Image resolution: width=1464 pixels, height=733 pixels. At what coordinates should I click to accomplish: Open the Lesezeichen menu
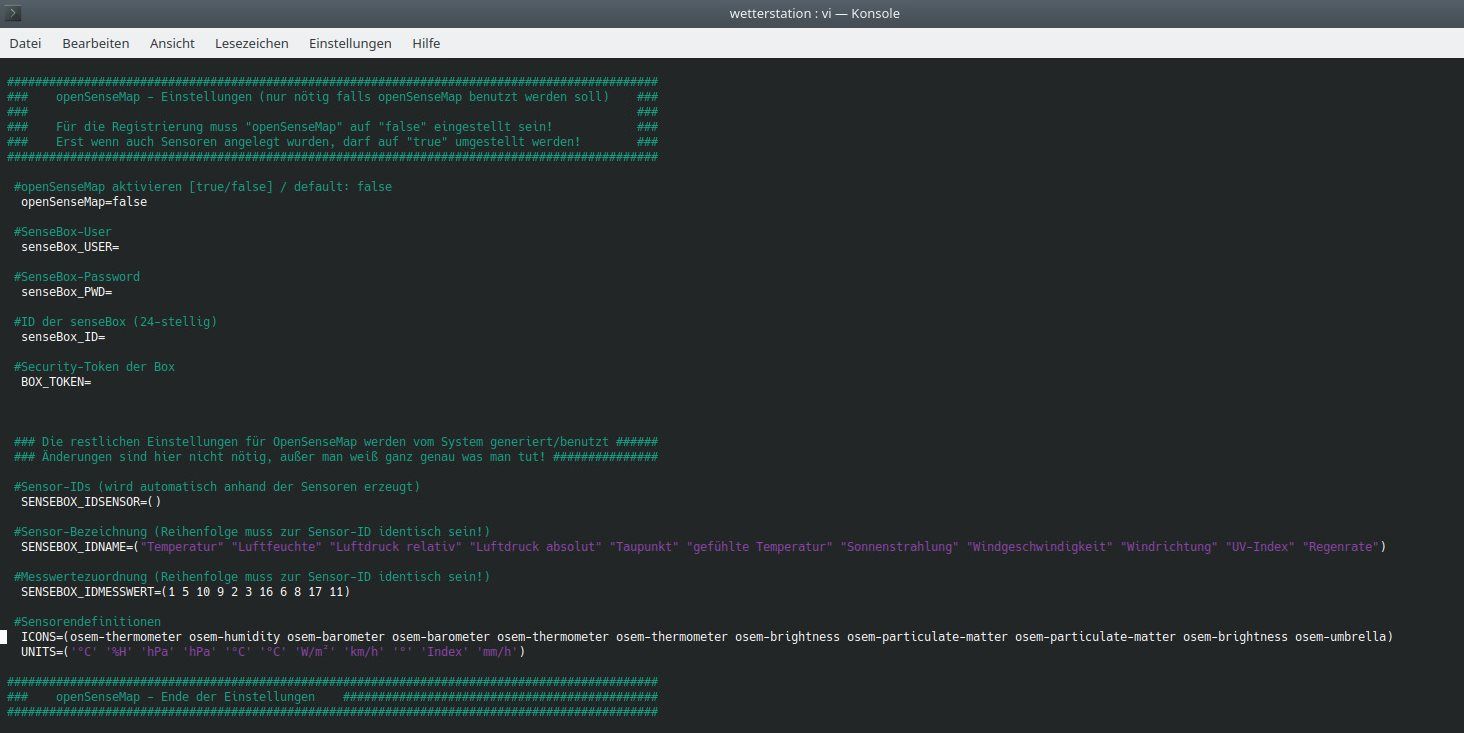click(251, 43)
